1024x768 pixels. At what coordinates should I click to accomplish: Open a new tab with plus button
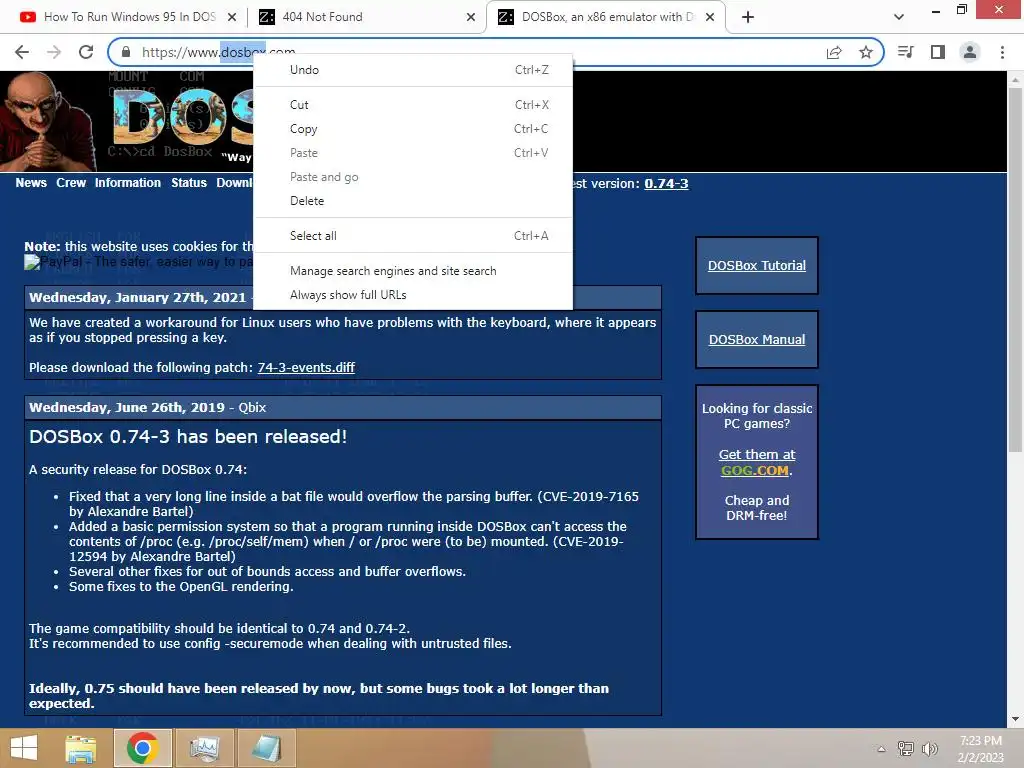(x=748, y=17)
